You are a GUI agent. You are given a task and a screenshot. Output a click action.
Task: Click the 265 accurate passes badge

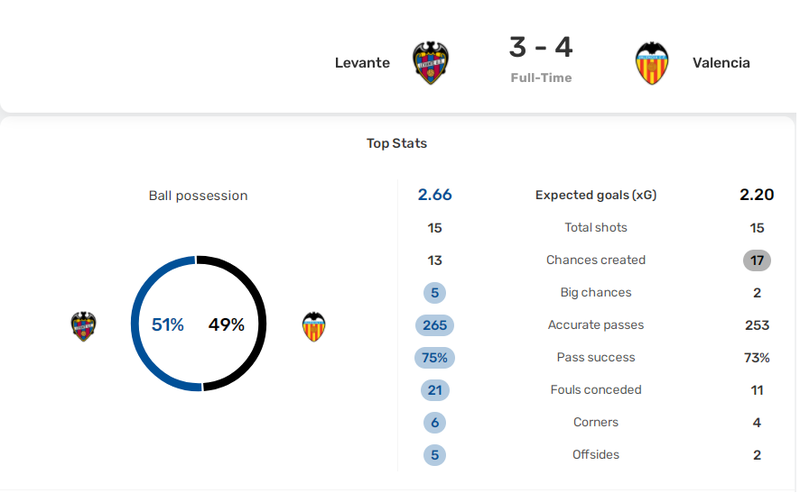point(435,325)
